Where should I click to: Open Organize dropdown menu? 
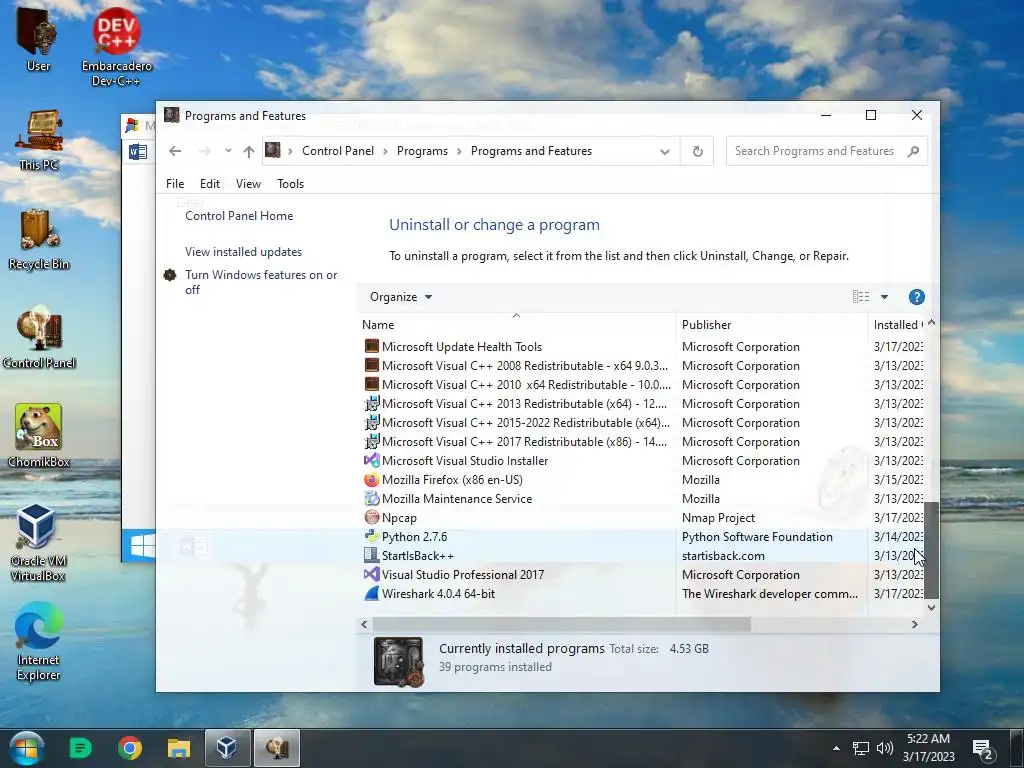[401, 297]
